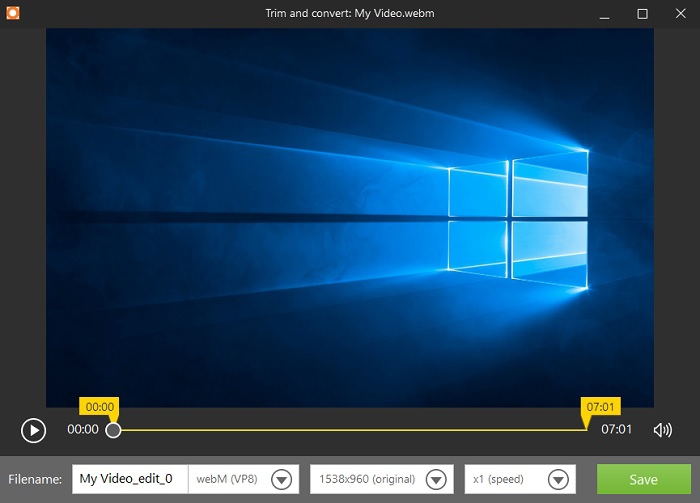Expand the resolution dropdown arrow

point(436,480)
